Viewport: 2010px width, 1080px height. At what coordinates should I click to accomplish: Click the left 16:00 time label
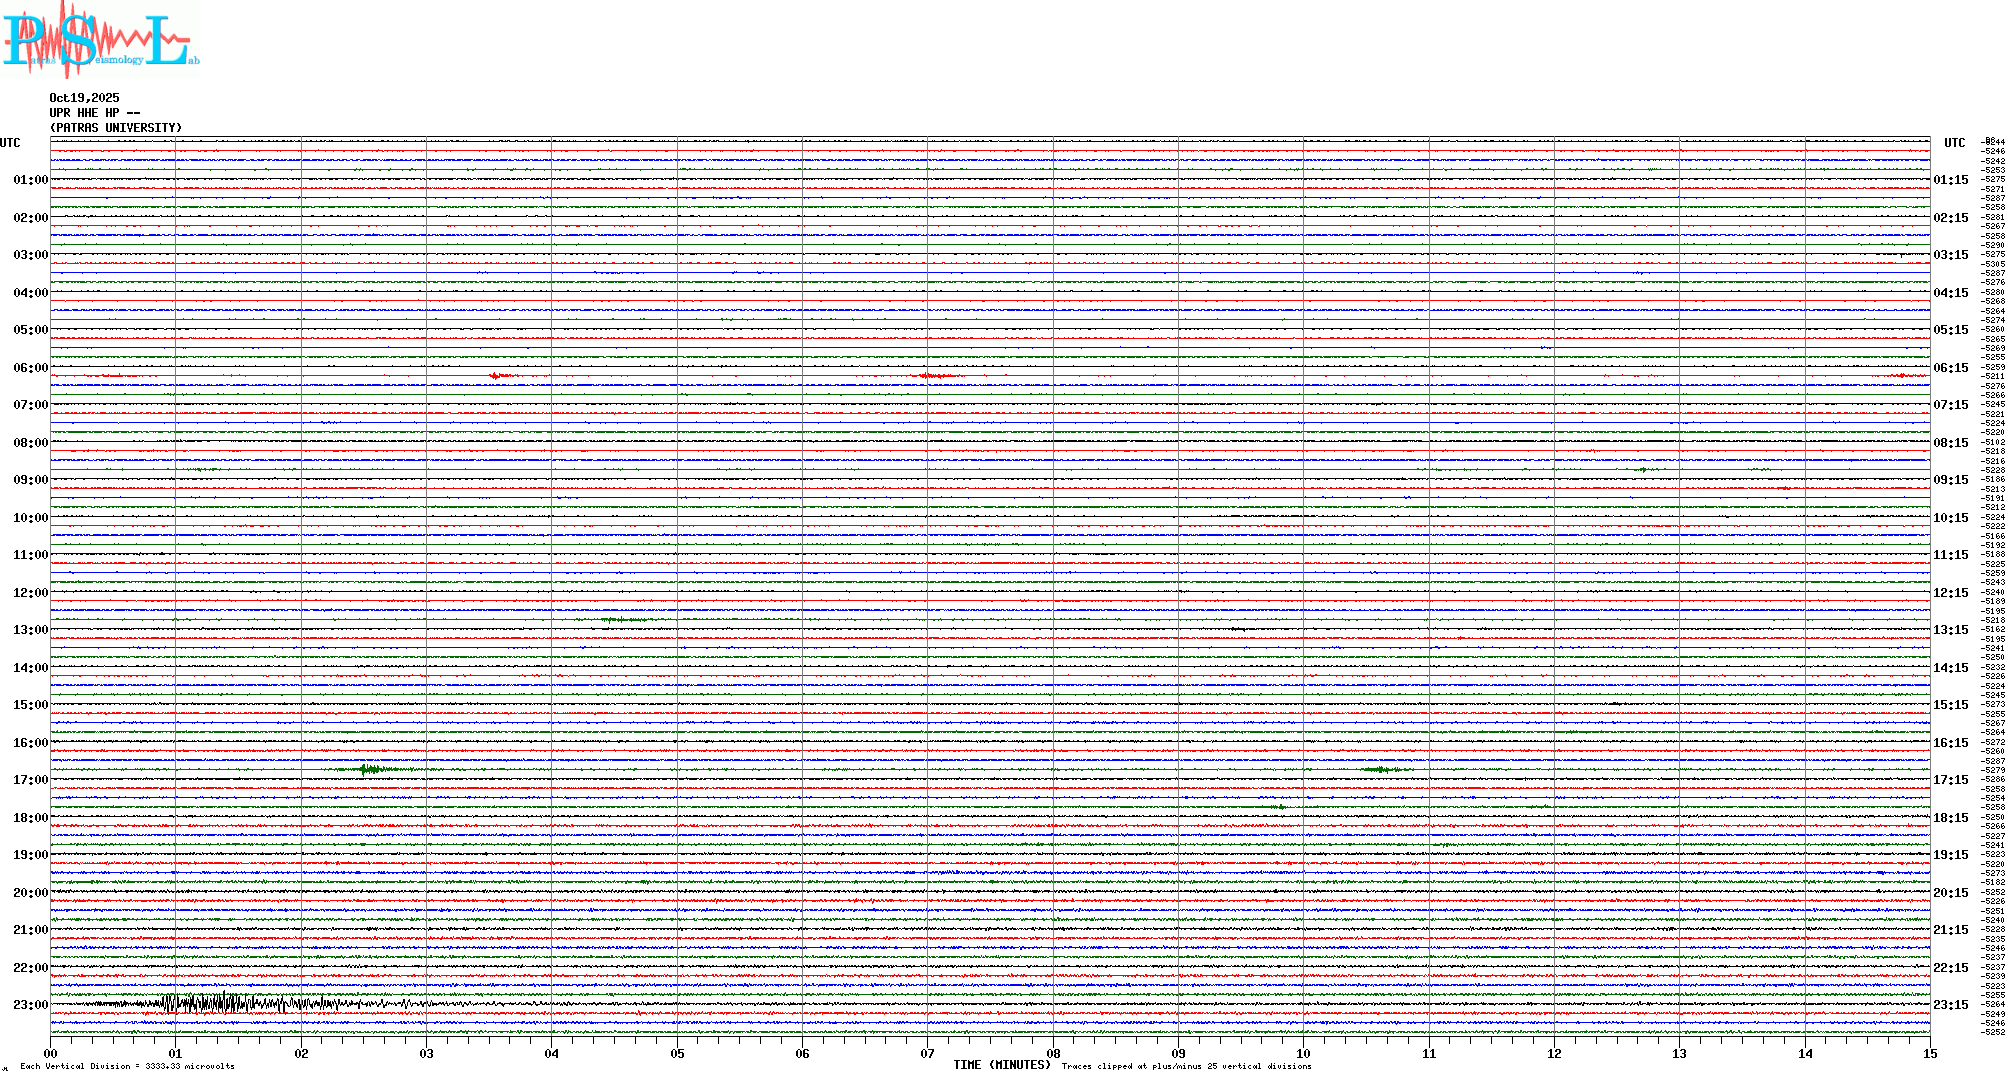click(30, 743)
